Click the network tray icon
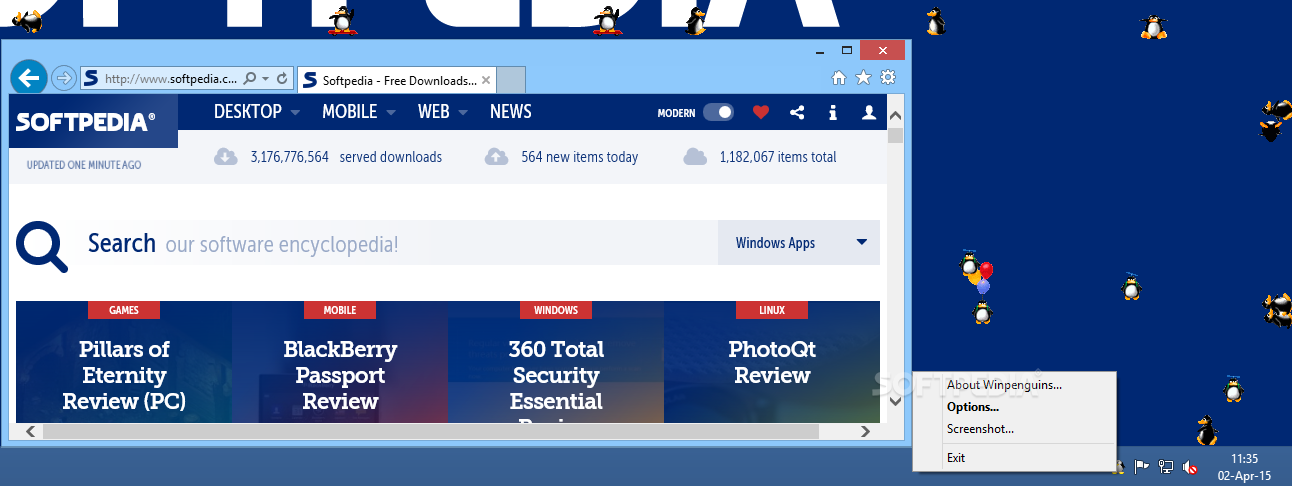 pyautogui.click(x=1166, y=467)
